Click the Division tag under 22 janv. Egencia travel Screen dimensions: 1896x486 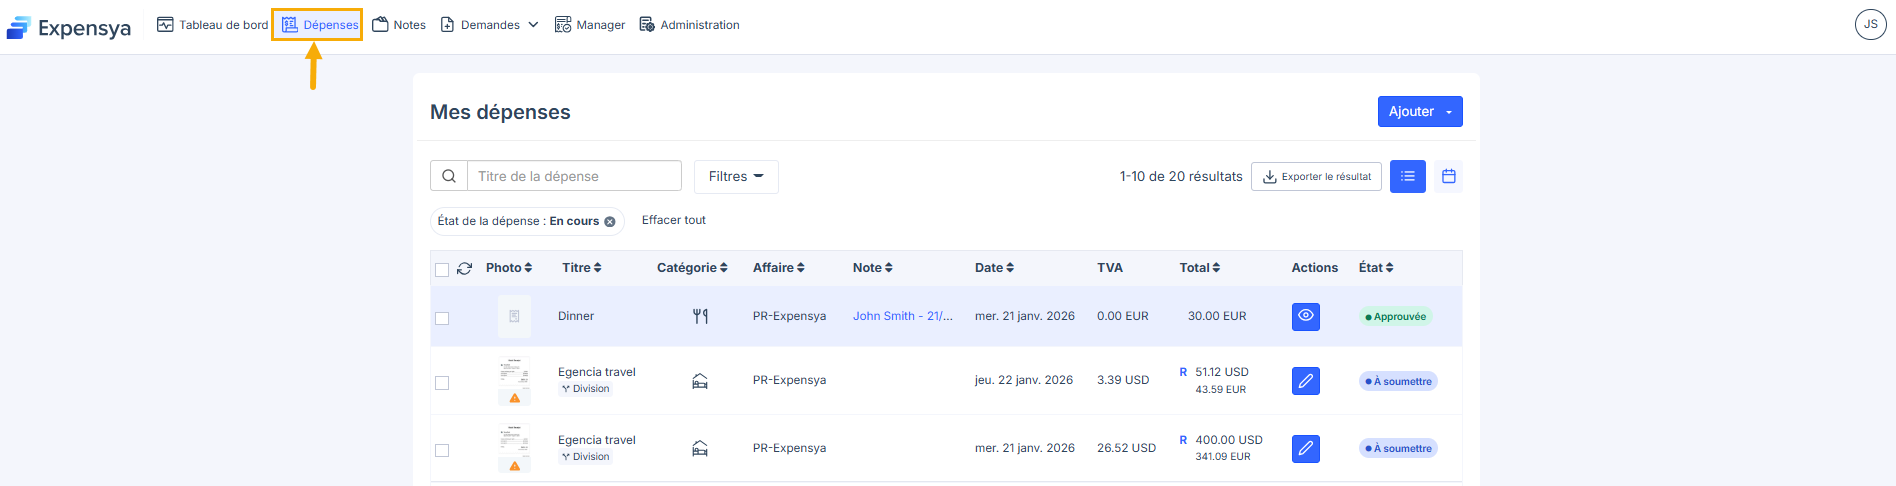[x=585, y=389]
